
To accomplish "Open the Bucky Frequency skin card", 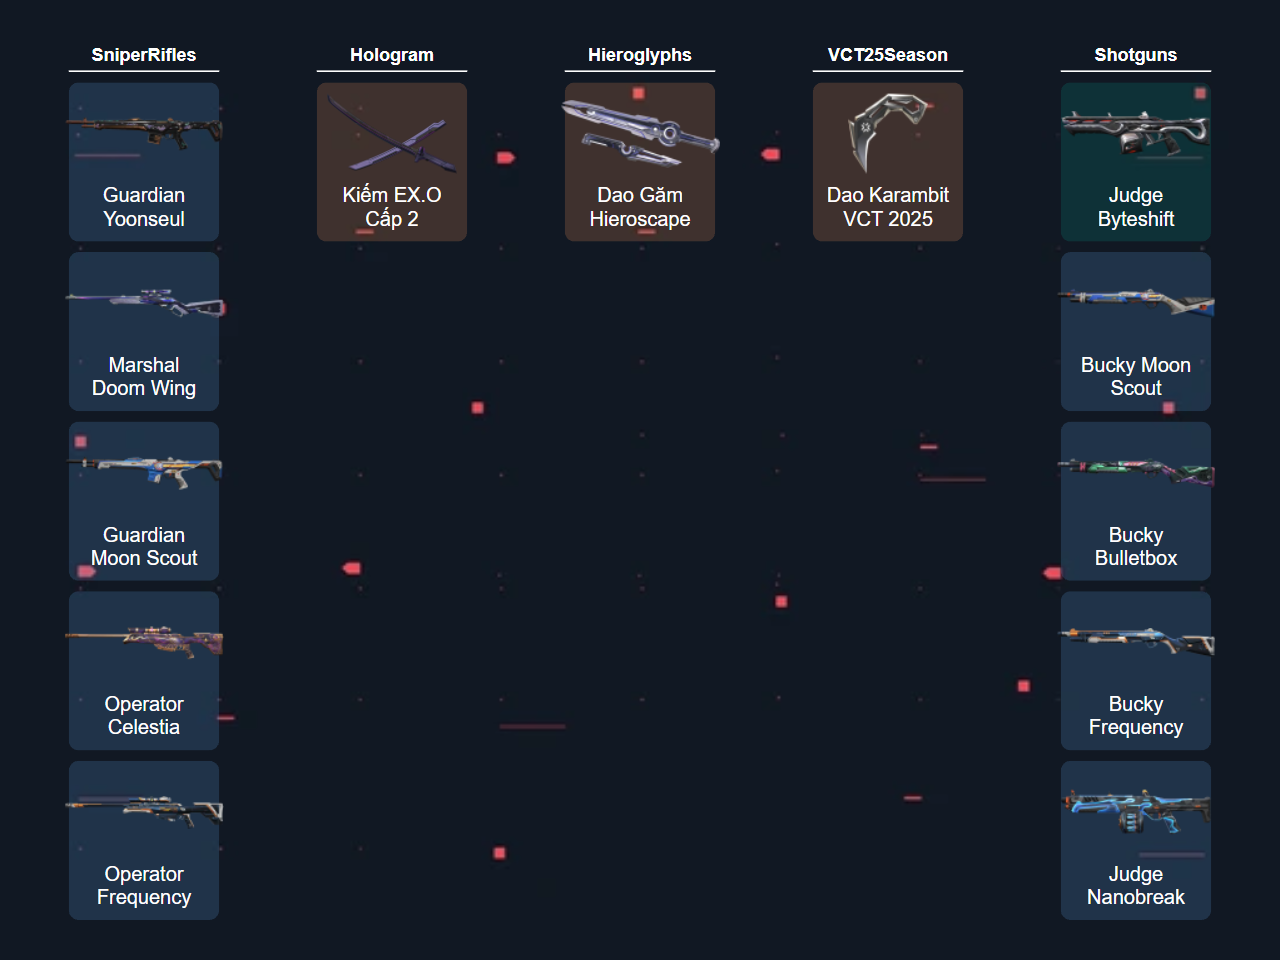I will point(1136,671).
